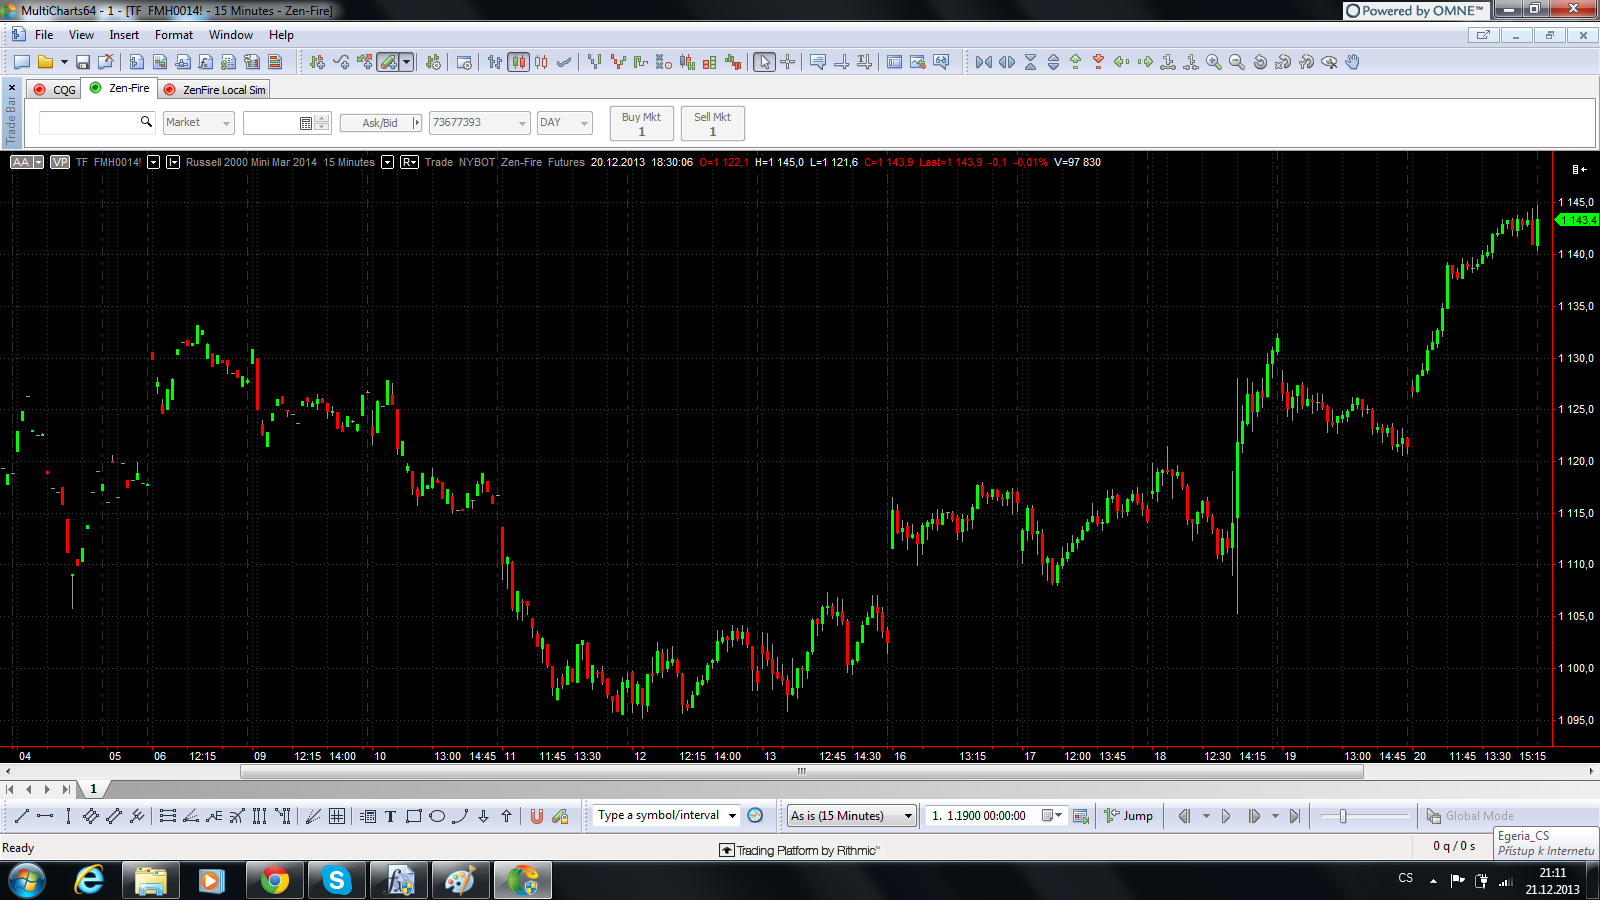This screenshot has height=900, width=1600.
Task: Toggle the VP button in chart status line
Action: [60, 162]
